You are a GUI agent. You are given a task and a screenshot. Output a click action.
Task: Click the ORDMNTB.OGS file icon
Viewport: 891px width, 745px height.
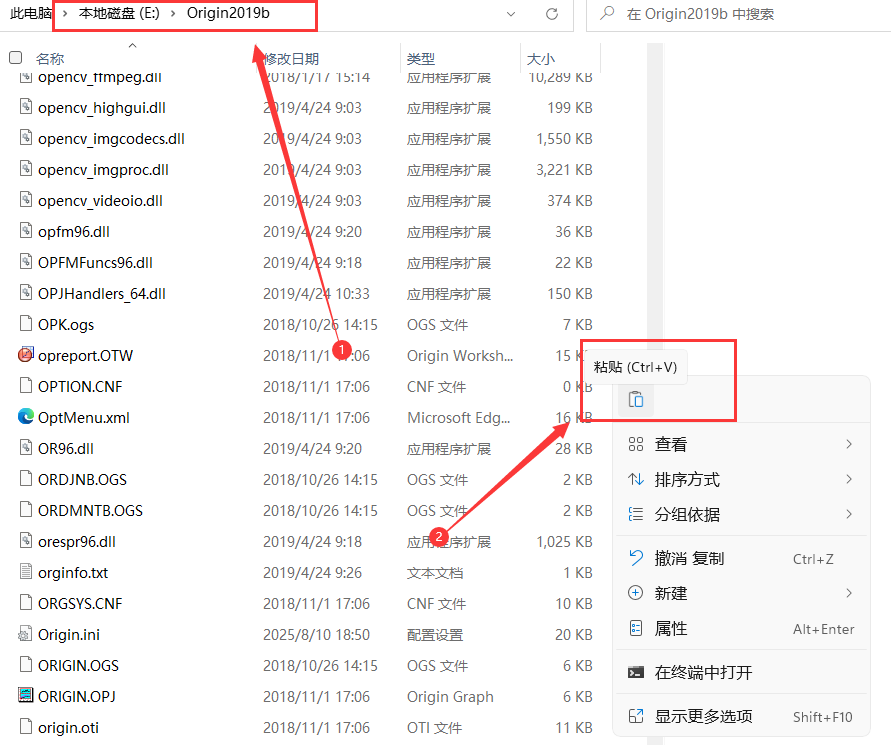(x=26, y=509)
